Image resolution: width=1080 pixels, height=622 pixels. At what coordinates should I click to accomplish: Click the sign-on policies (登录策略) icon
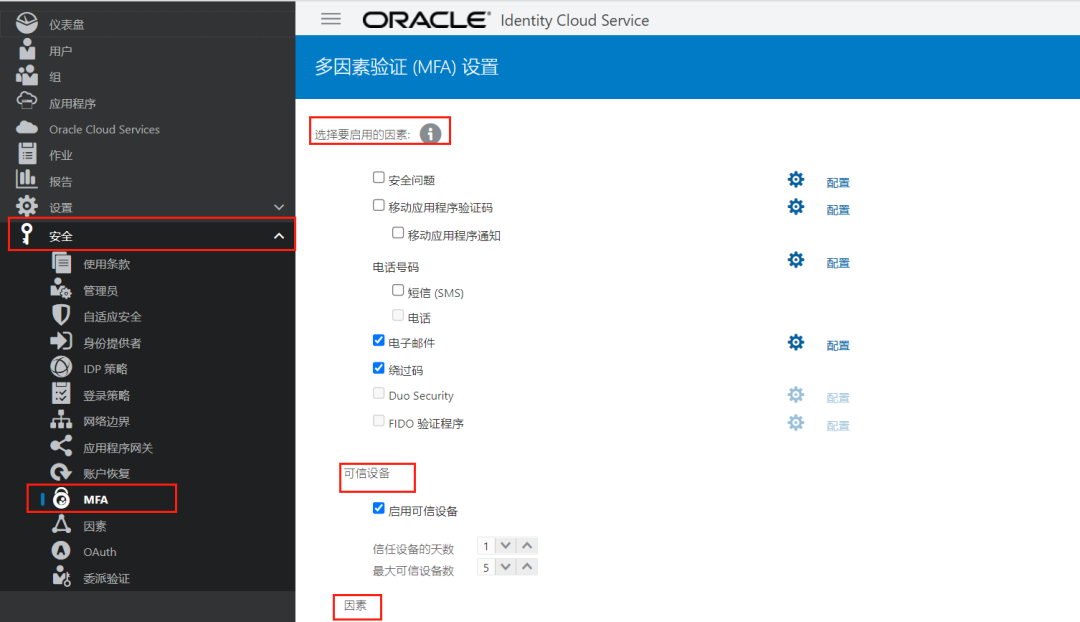61,394
